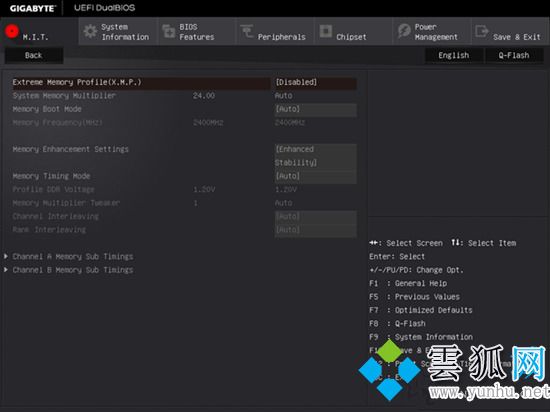Select Extreme Memory Profile(X.M.P.) row label
550x412 pixels.
[x=77, y=82]
